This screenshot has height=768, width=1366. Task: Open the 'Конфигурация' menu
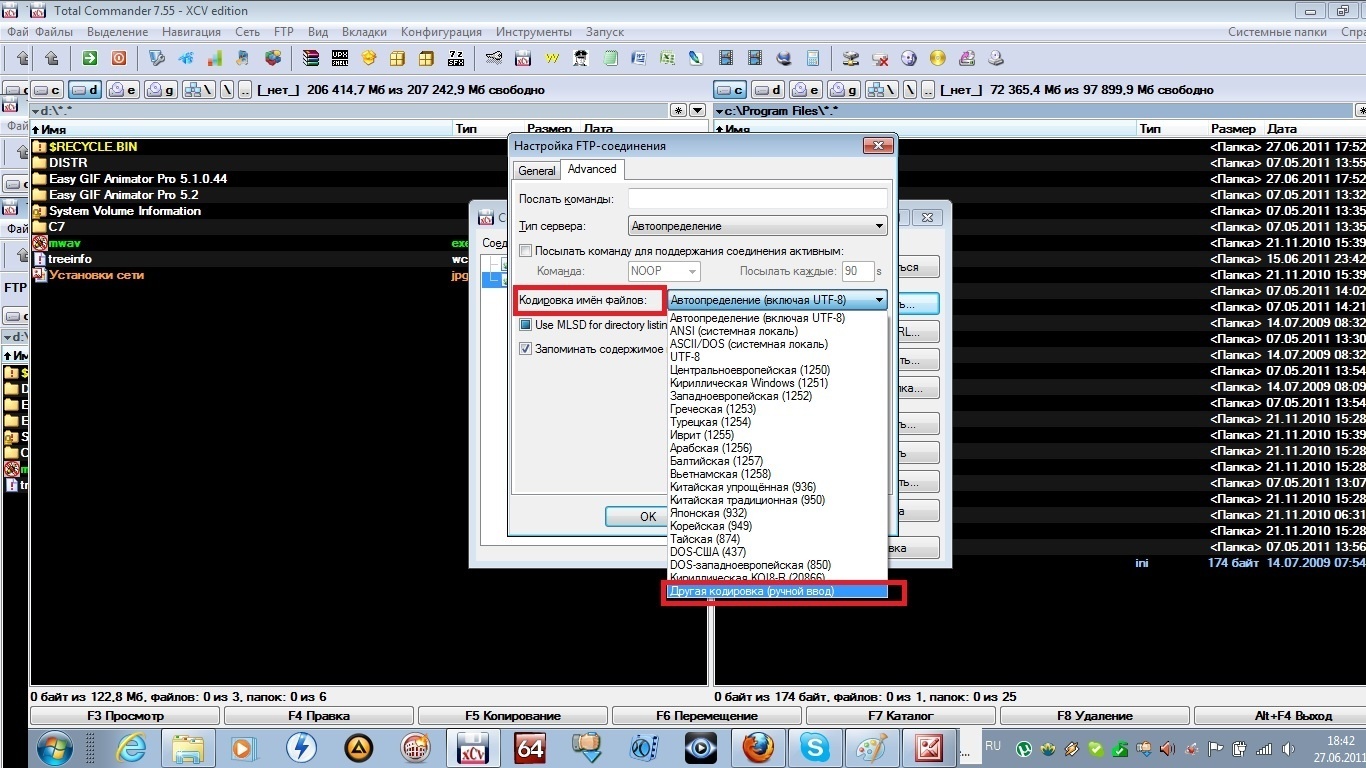click(x=441, y=32)
